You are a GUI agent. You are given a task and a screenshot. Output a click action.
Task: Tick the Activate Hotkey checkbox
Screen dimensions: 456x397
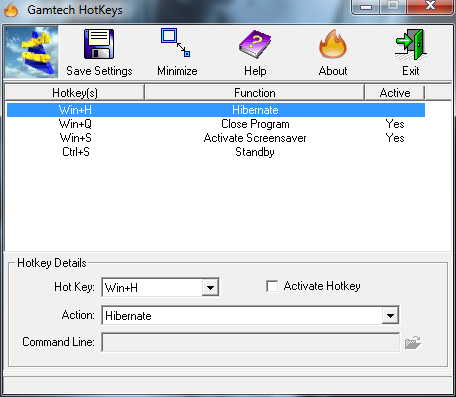[272, 286]
